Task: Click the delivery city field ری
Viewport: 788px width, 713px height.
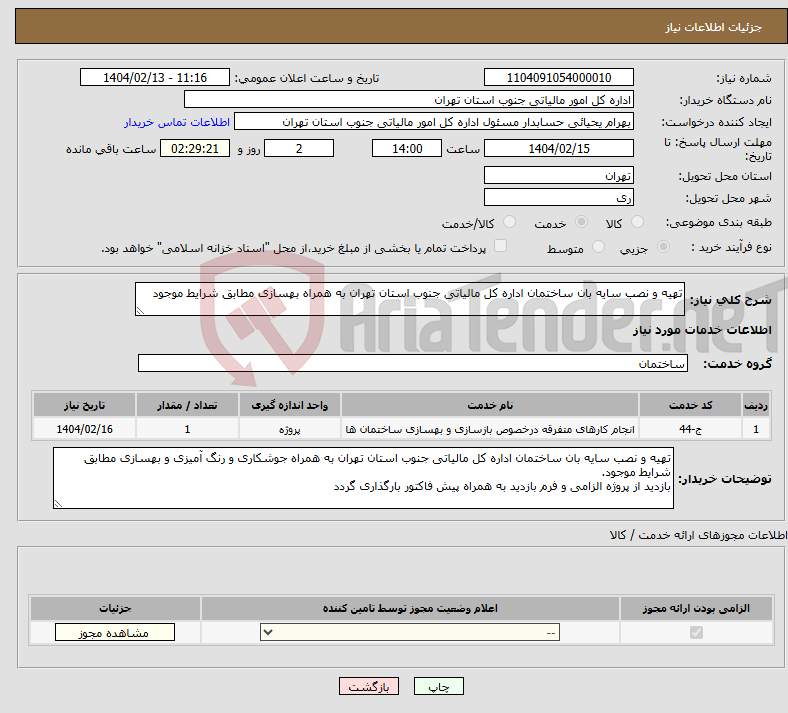Action: click(x=558, y=197)
